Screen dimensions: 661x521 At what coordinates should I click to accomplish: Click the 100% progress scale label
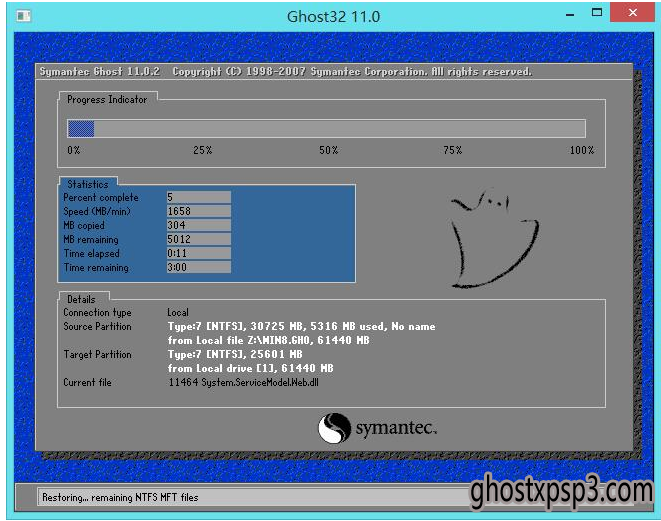pos(582,150)
